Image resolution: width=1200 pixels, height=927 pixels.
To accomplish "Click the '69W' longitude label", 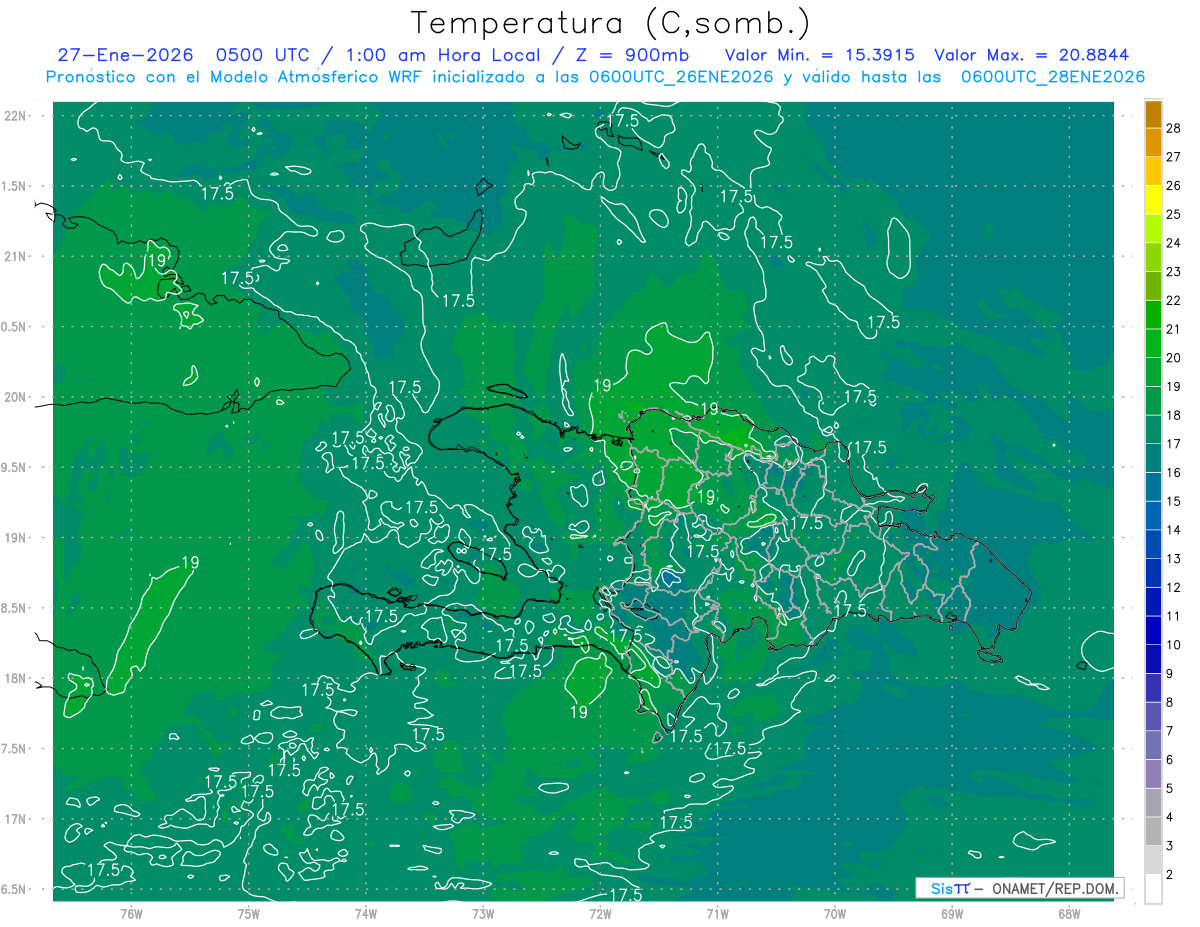I will pos(952,914).
